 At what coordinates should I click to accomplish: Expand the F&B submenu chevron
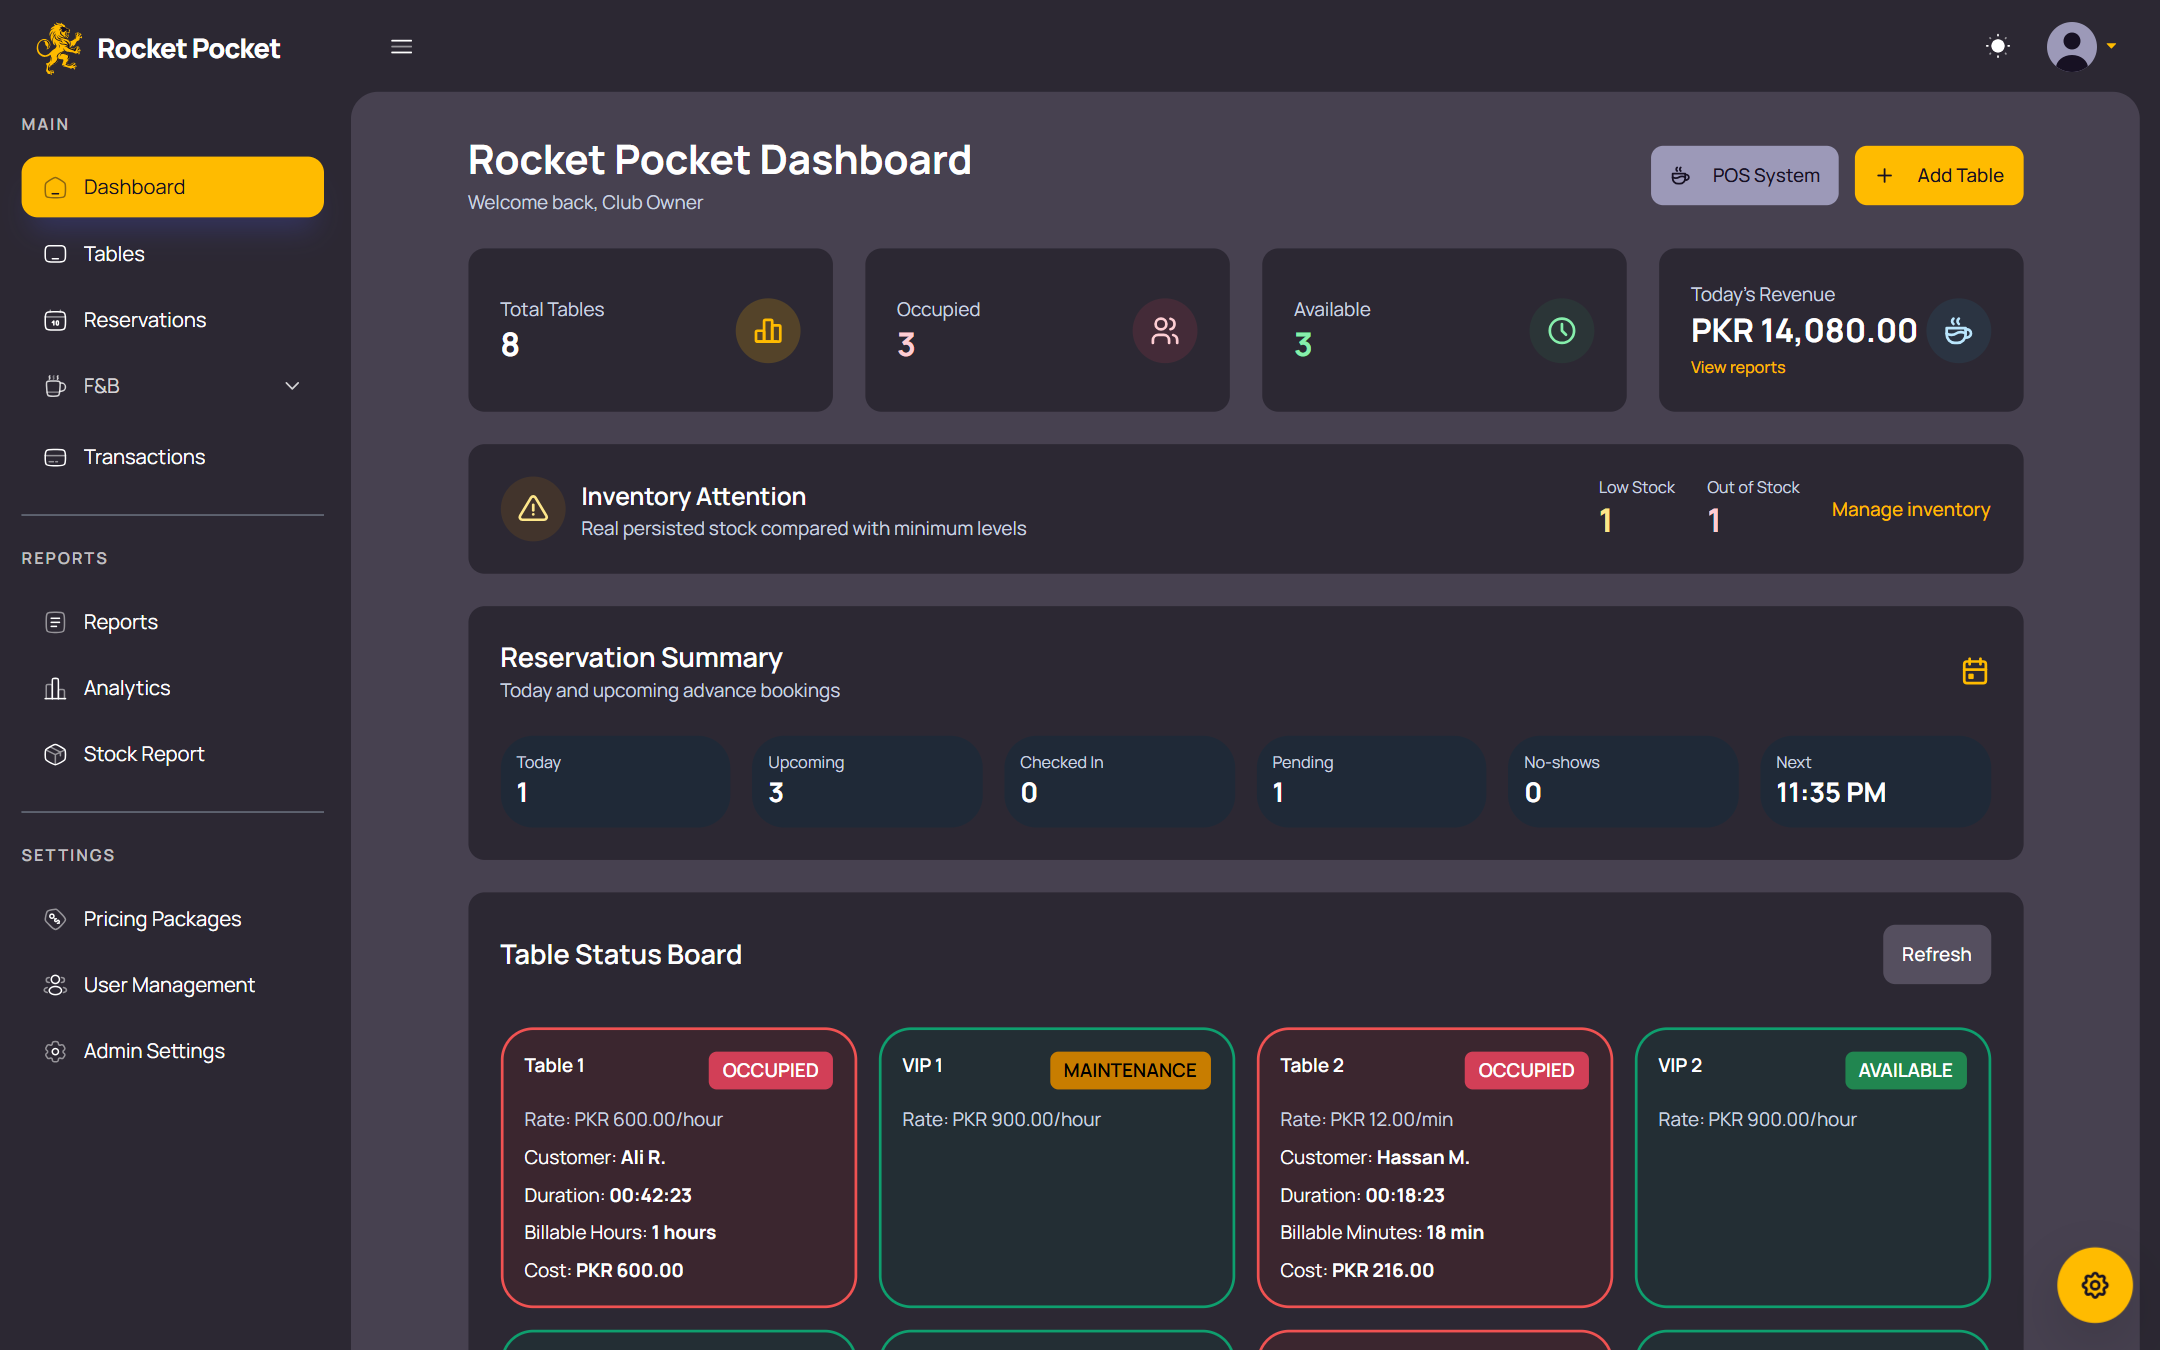click(292, 386)
